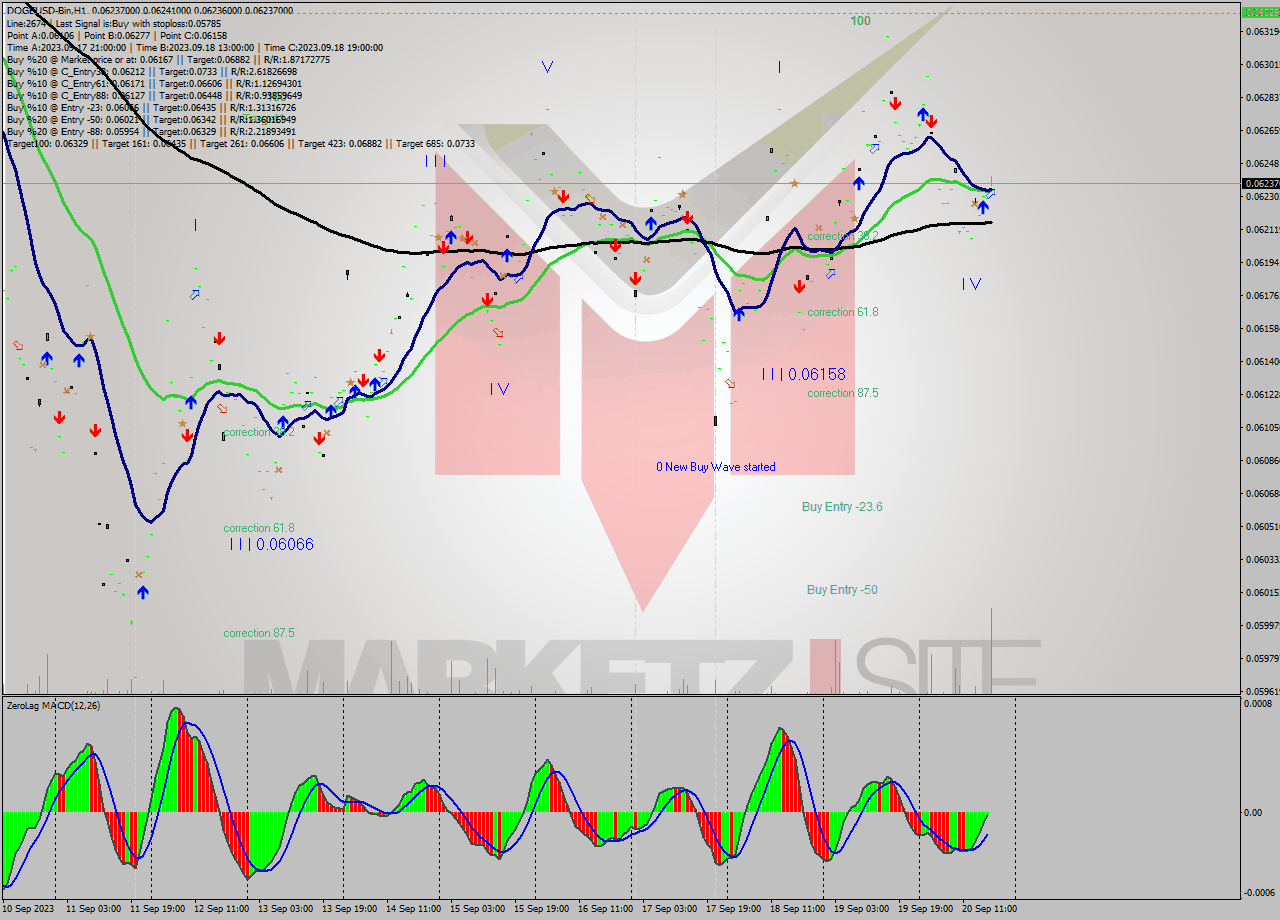This screenshot has width=1280, height=920.
Task: Click the '11 Sep 19:00' time label
Action: 159,909
